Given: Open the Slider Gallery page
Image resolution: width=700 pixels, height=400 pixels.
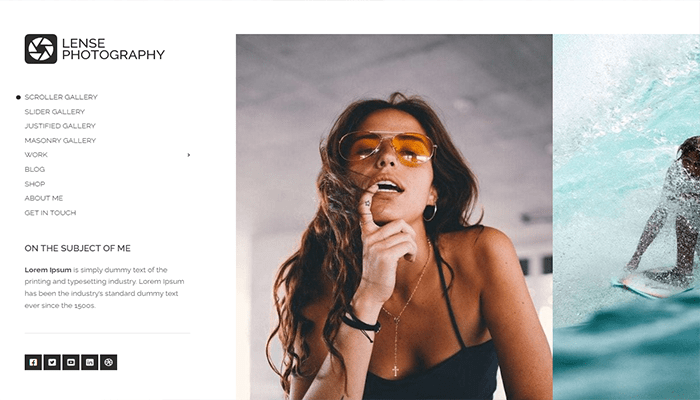Looking at the screenshot, I should pos(54,112).
